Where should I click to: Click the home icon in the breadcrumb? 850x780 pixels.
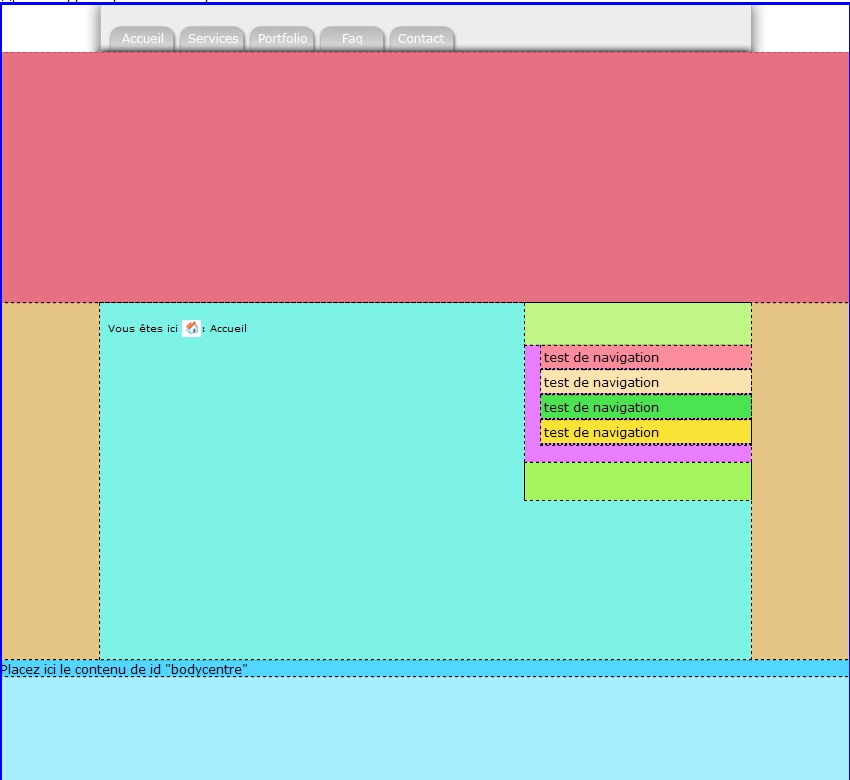192,328
